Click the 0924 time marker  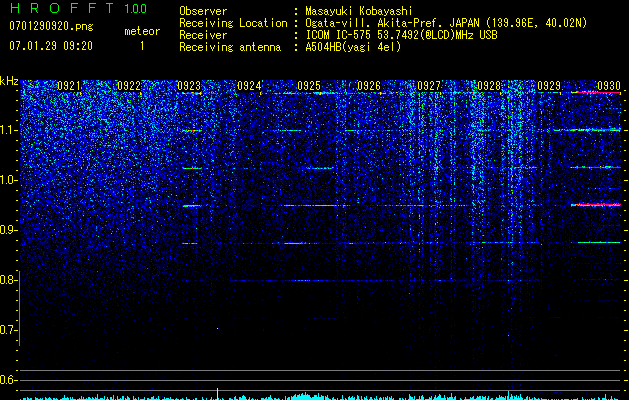point(249,86)
